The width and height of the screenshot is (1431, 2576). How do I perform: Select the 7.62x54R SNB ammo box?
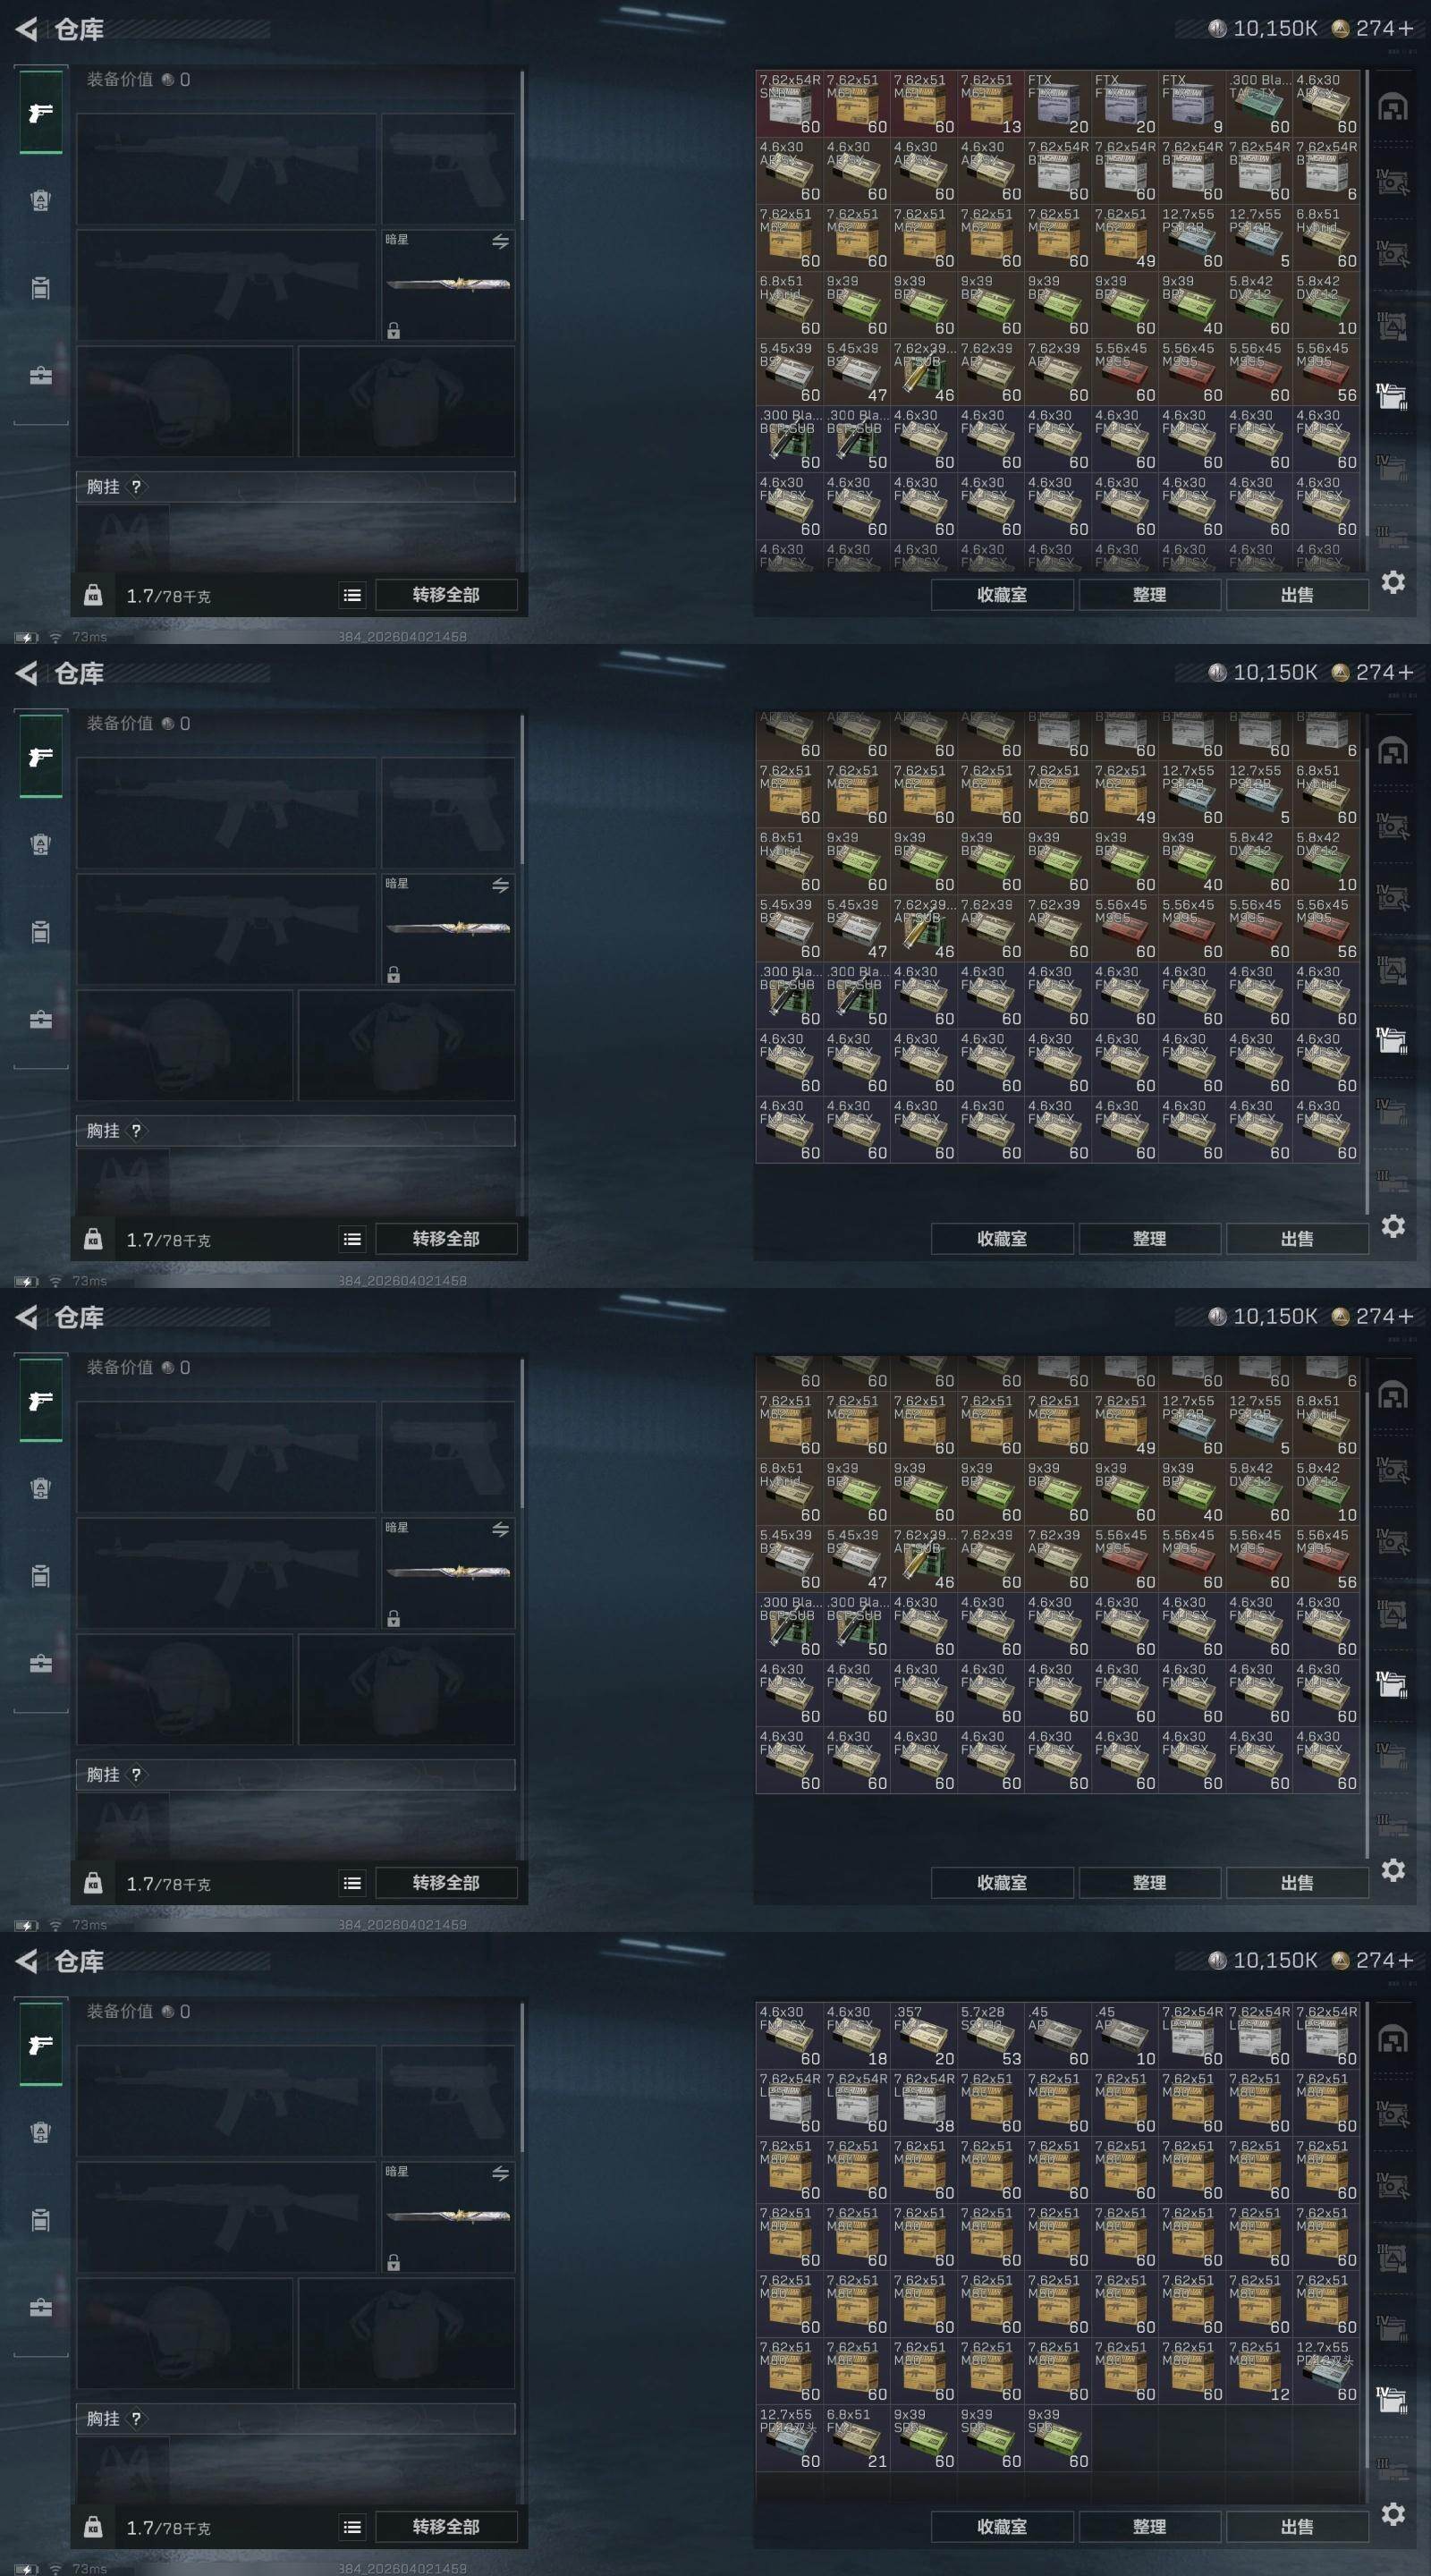789,103
